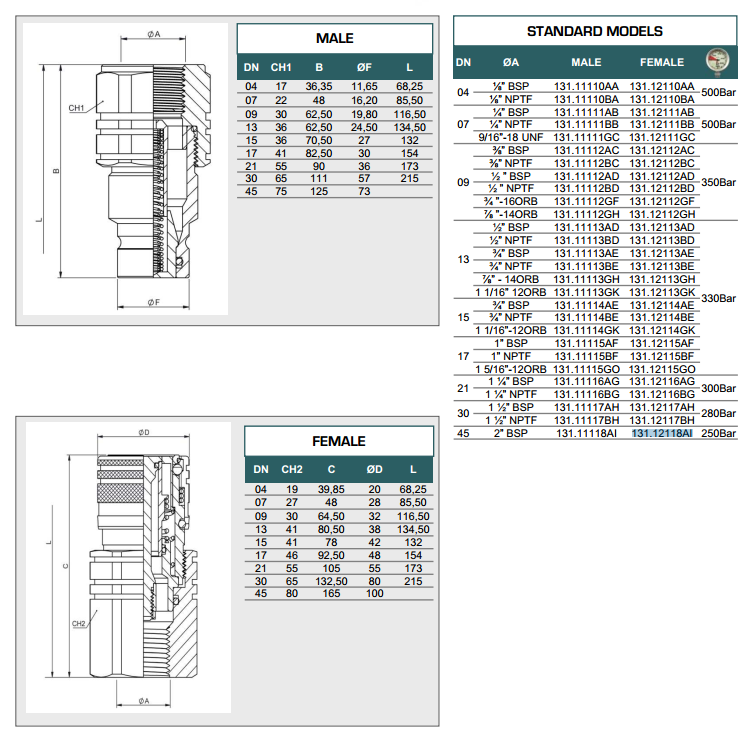746x746 pixels.
Task: Select the ØD column header in female table
Action: (374, 469)
